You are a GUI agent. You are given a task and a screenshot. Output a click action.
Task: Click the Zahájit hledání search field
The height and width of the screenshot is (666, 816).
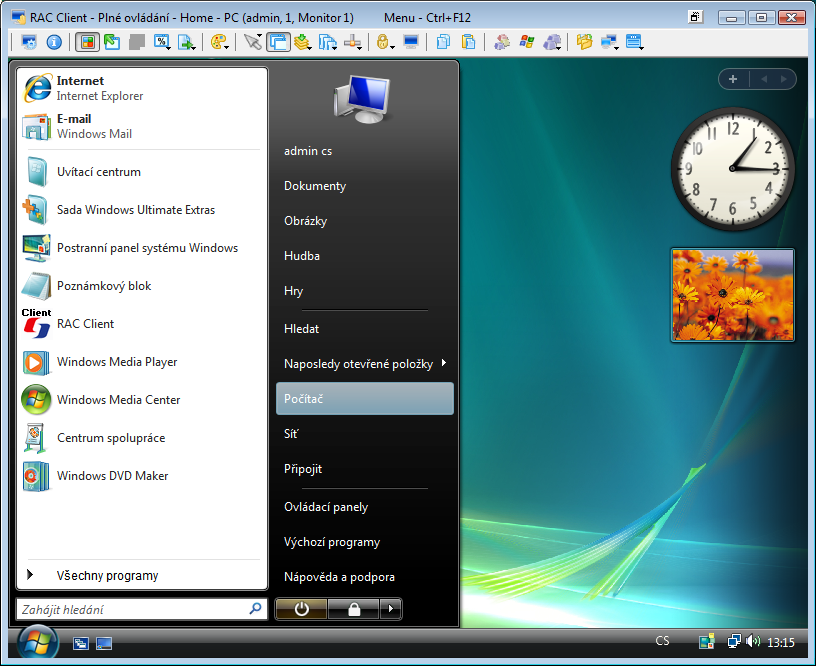click(x=142, y=609)
